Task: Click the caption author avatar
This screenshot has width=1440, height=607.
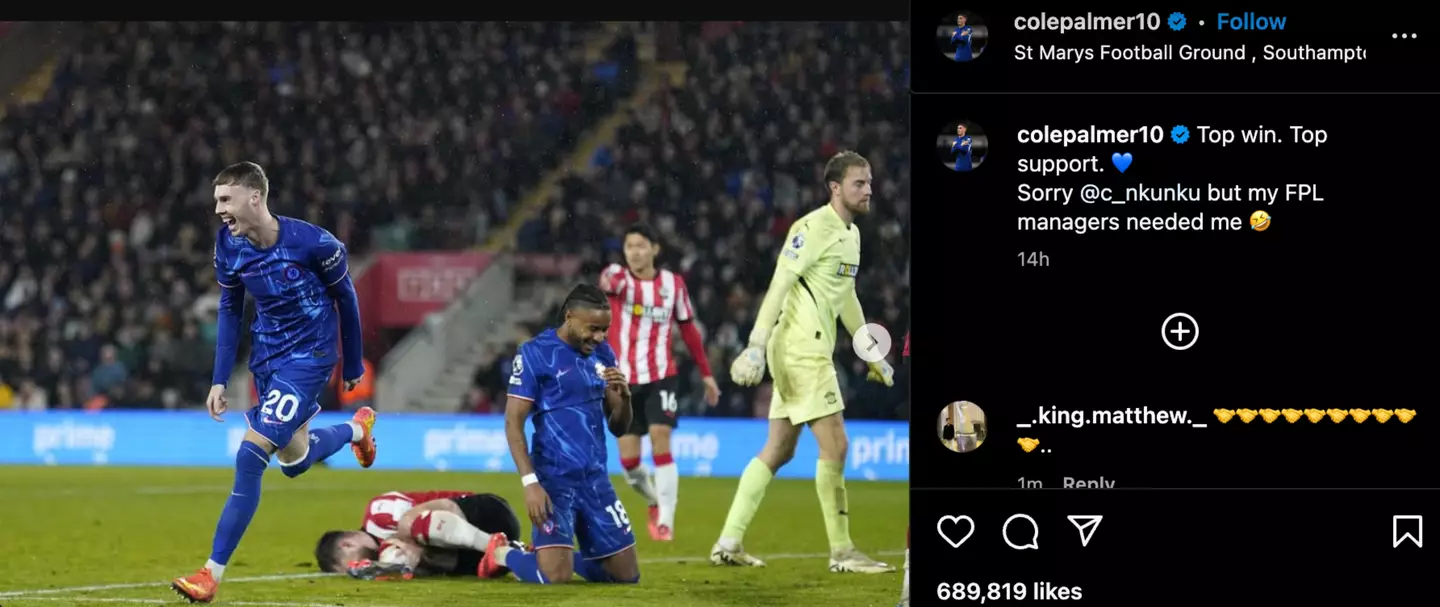Action: (x=962, y=146)
